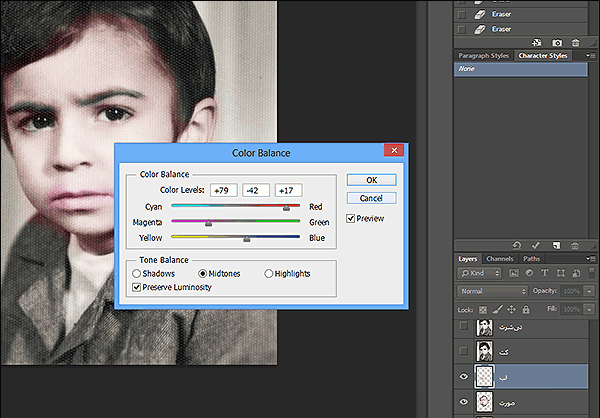Select the layer named کت by its name
The width and height of the screenshot is (600, 418).
pyautogui.click(x=504, y=352)
